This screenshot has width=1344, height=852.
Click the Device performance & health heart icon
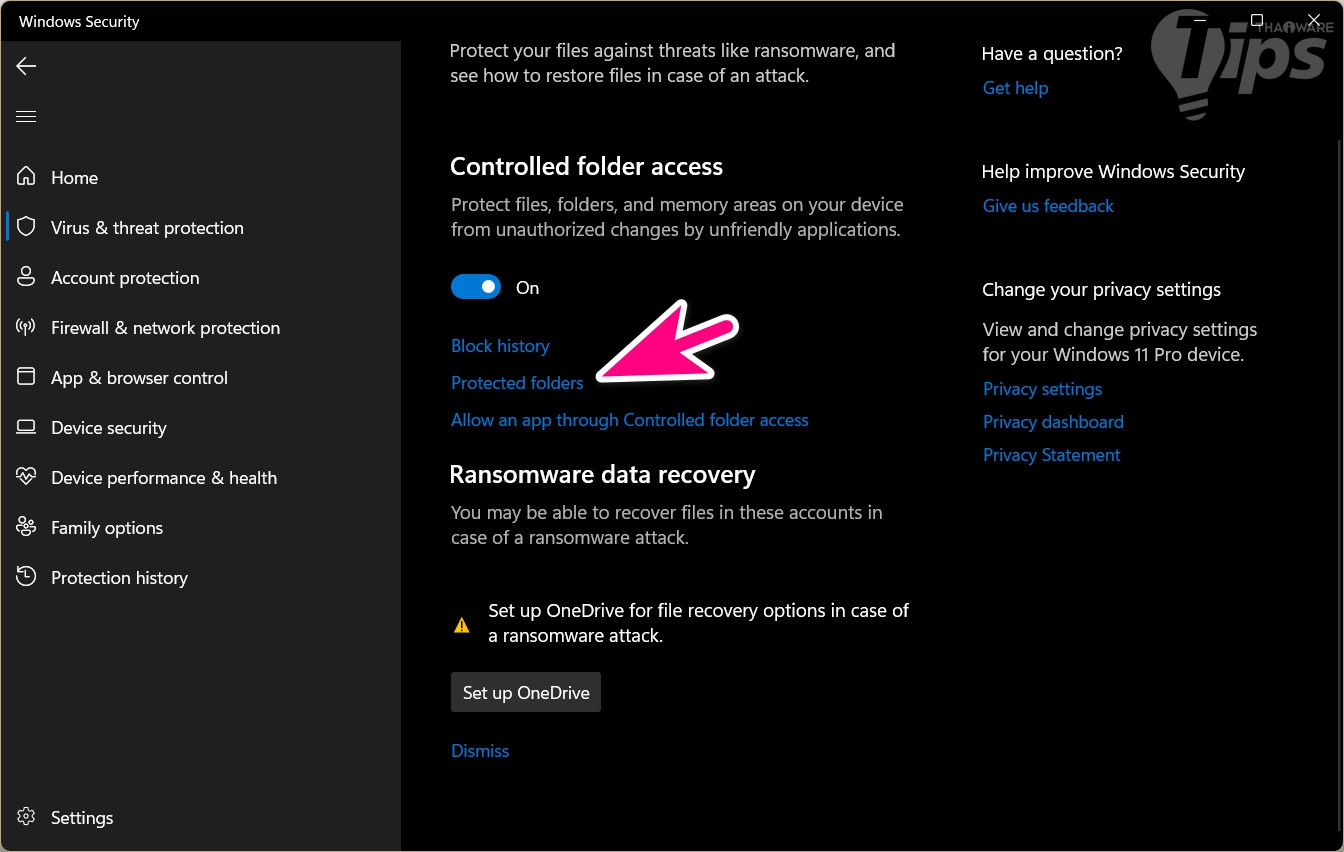click(26, 477)
